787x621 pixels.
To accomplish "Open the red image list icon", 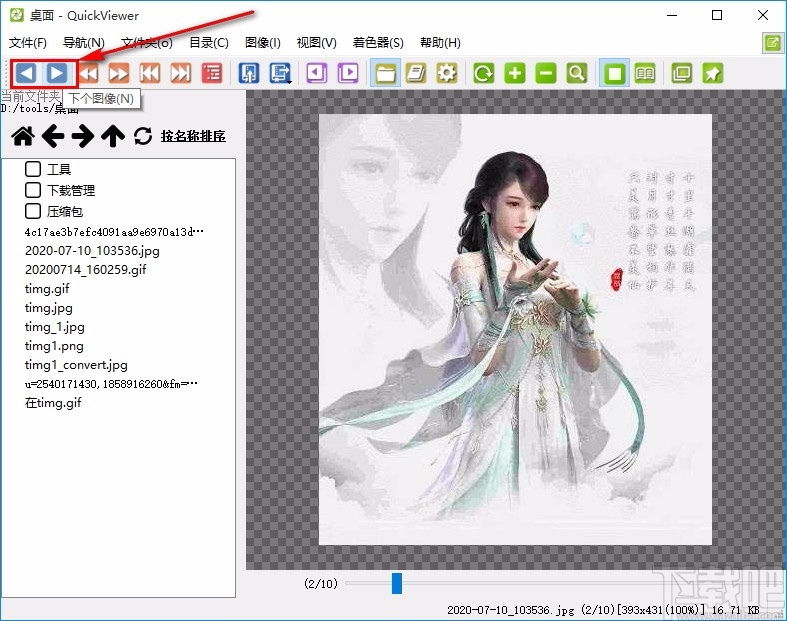I will click(x=212, y=73).
